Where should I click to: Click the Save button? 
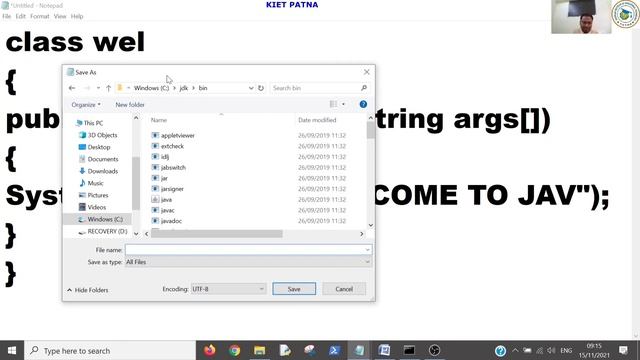click(x=294, y=289)
